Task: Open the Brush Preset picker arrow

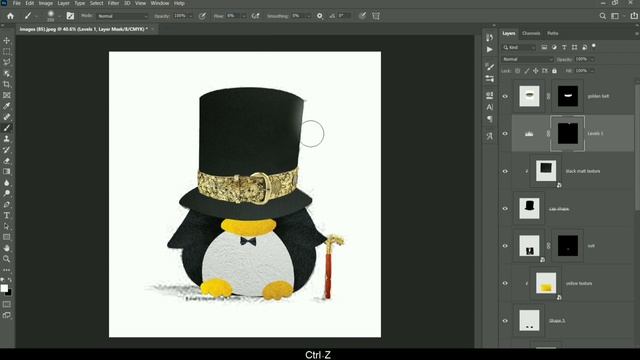Action: 59,16
